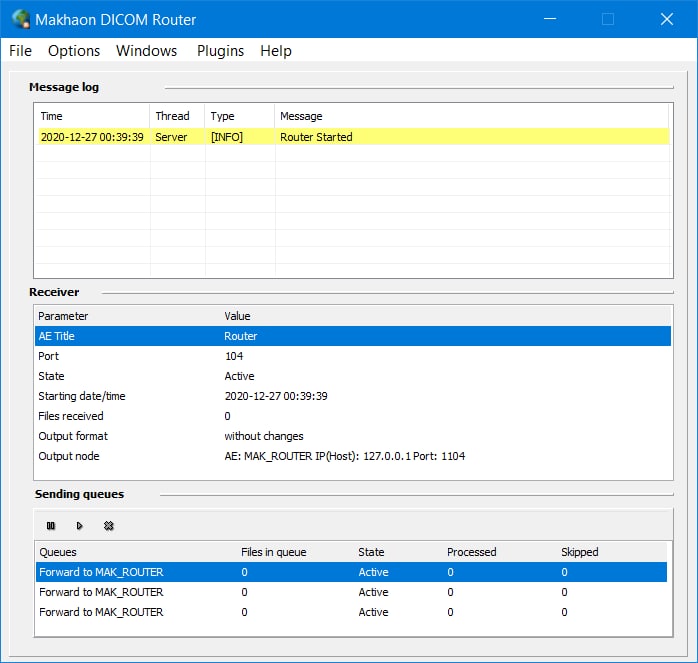Click the Value column header in Receiver
The image size is (698, 663).
tap(446, 316)
